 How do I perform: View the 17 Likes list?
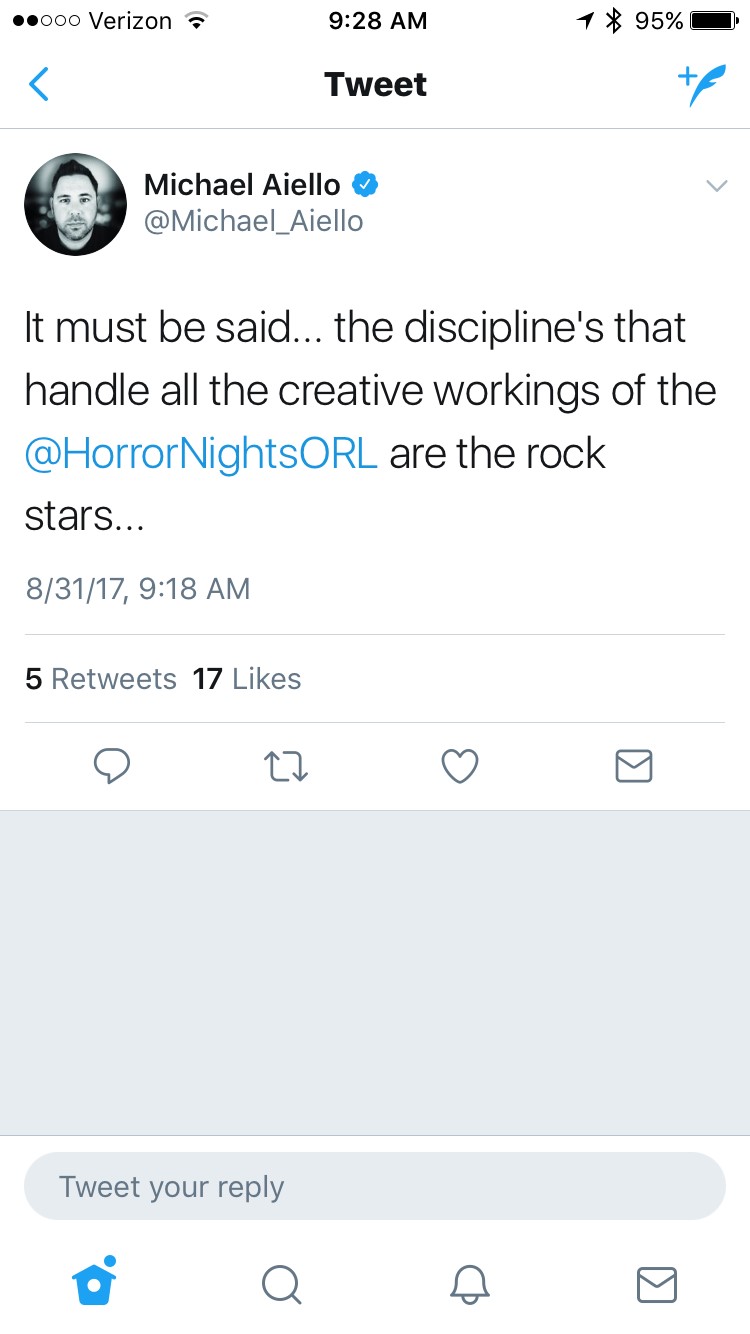[x=247, y=679]
